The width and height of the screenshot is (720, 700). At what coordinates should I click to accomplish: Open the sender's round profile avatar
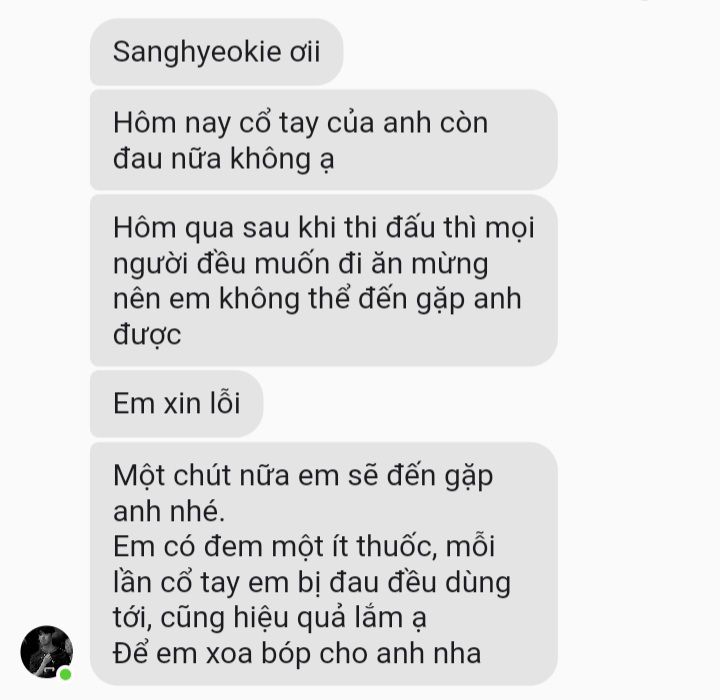click(46, 651)
